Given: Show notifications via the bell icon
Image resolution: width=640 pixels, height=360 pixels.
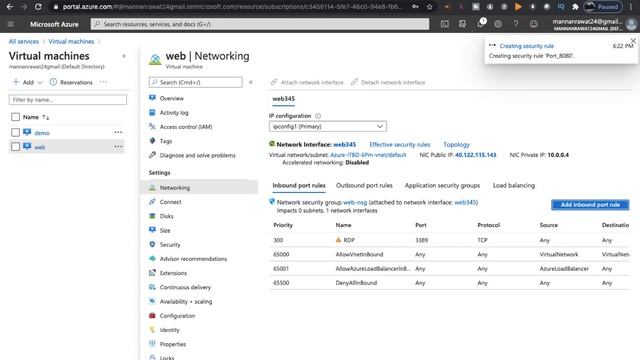Looking at the screenshot, I should (480, 24).
